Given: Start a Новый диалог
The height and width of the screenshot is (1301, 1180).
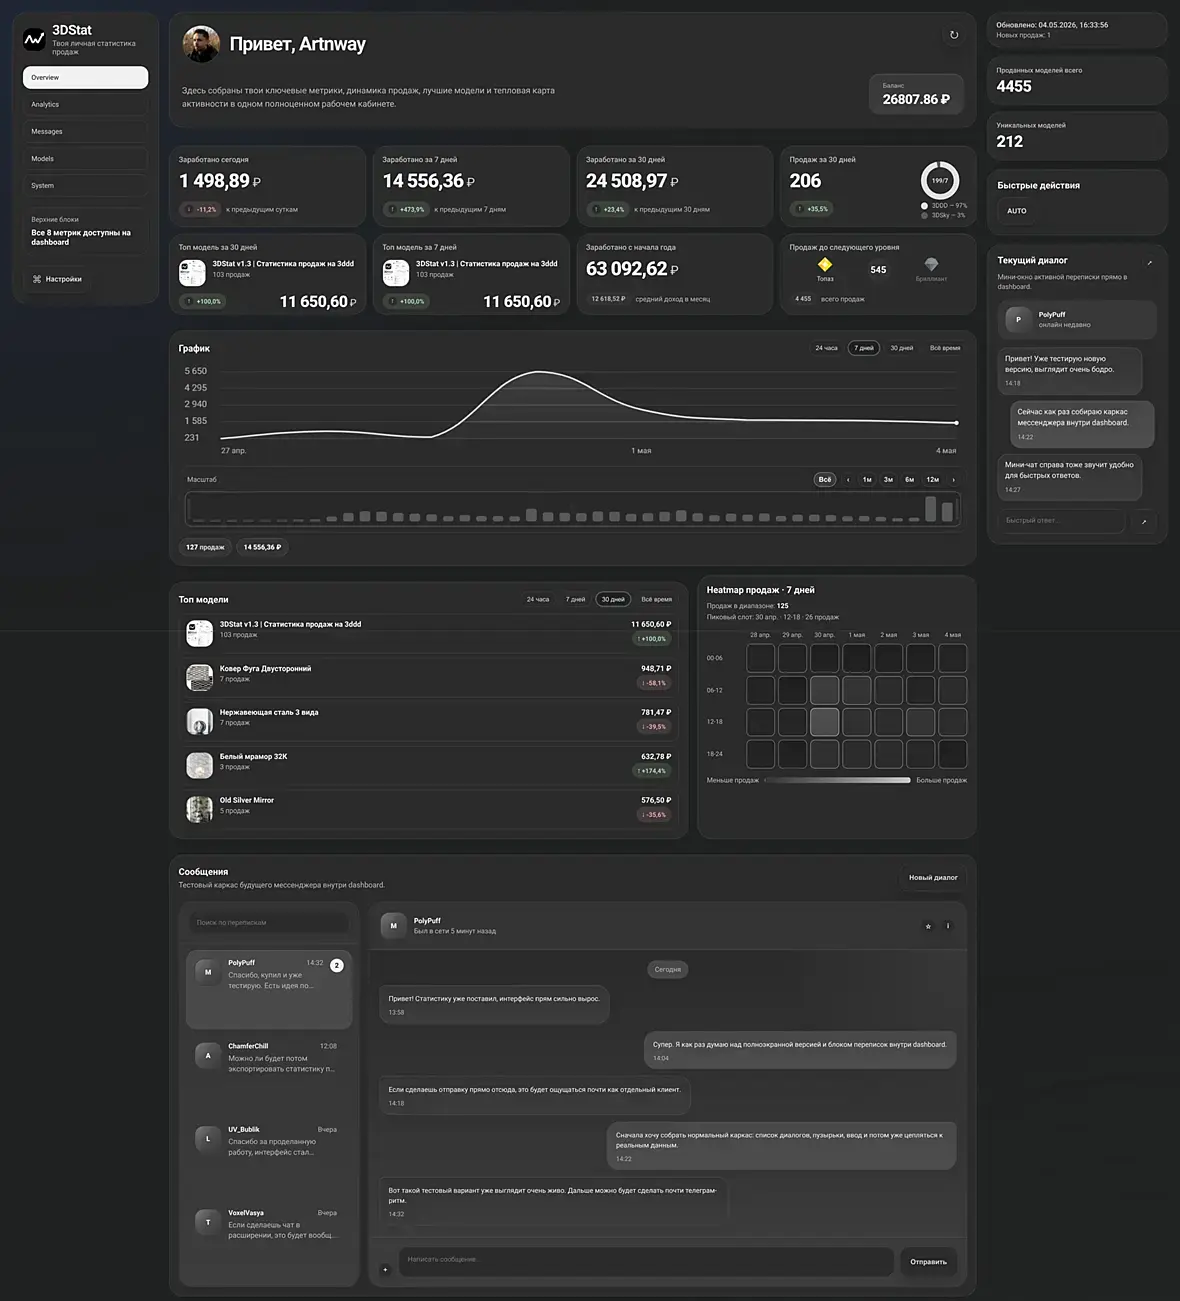Looking at the screenshot, I should (x=933, y=877).
